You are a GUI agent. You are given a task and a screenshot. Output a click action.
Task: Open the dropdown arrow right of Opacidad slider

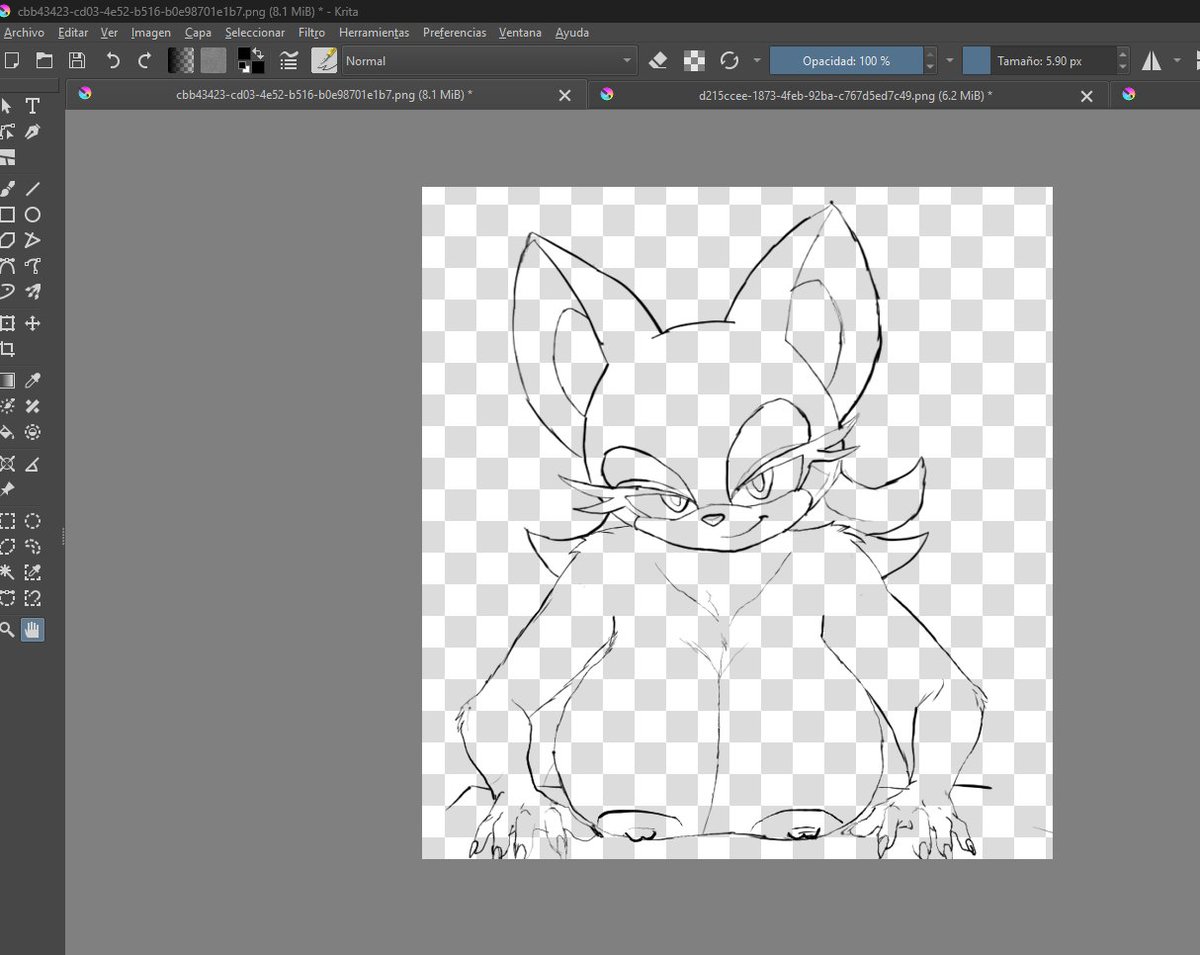(950, 61)
